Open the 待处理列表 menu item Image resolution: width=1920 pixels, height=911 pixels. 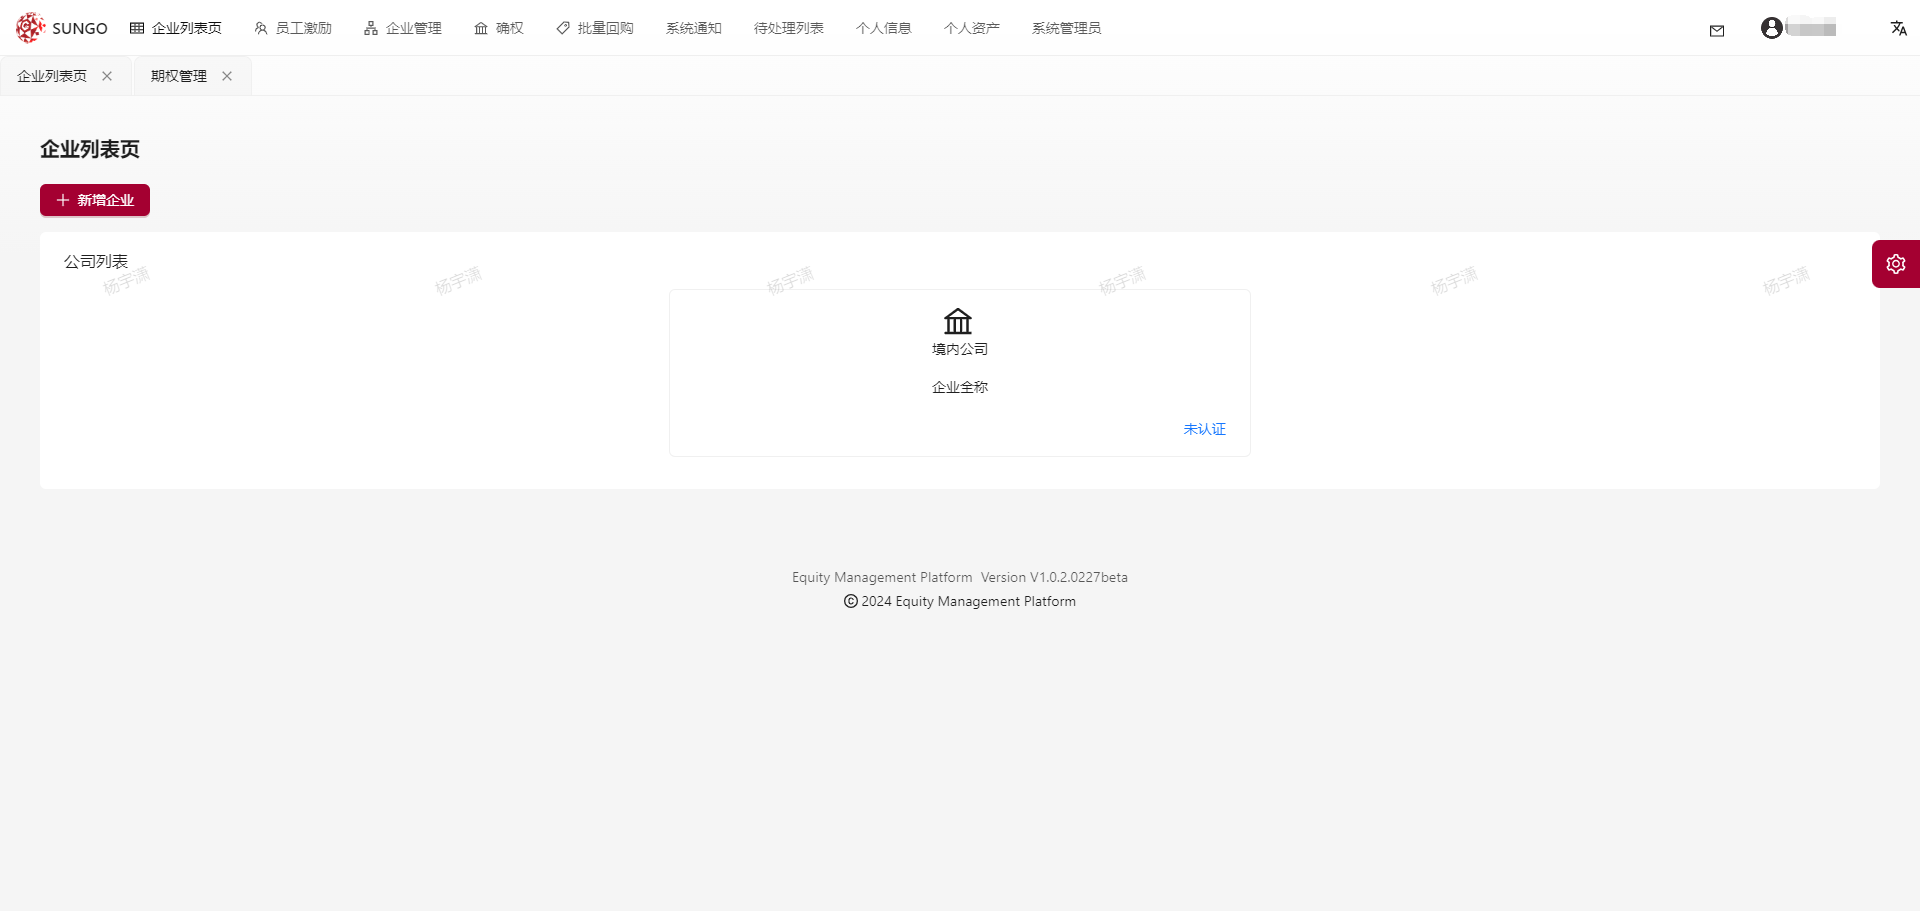click(x=789, y=28)
